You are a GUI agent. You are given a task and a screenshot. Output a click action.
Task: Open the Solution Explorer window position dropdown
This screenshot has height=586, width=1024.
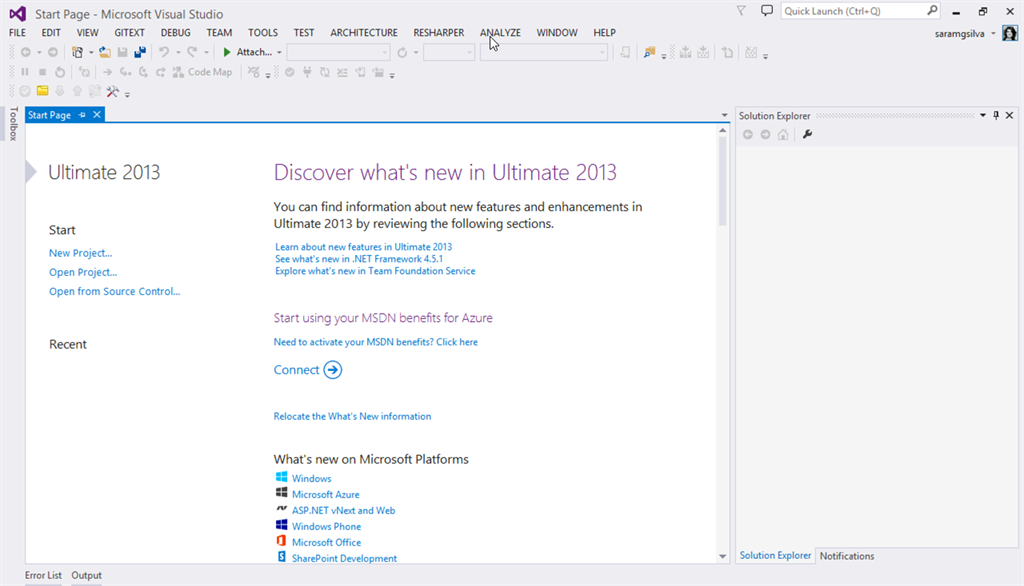[x=983, y=116]
